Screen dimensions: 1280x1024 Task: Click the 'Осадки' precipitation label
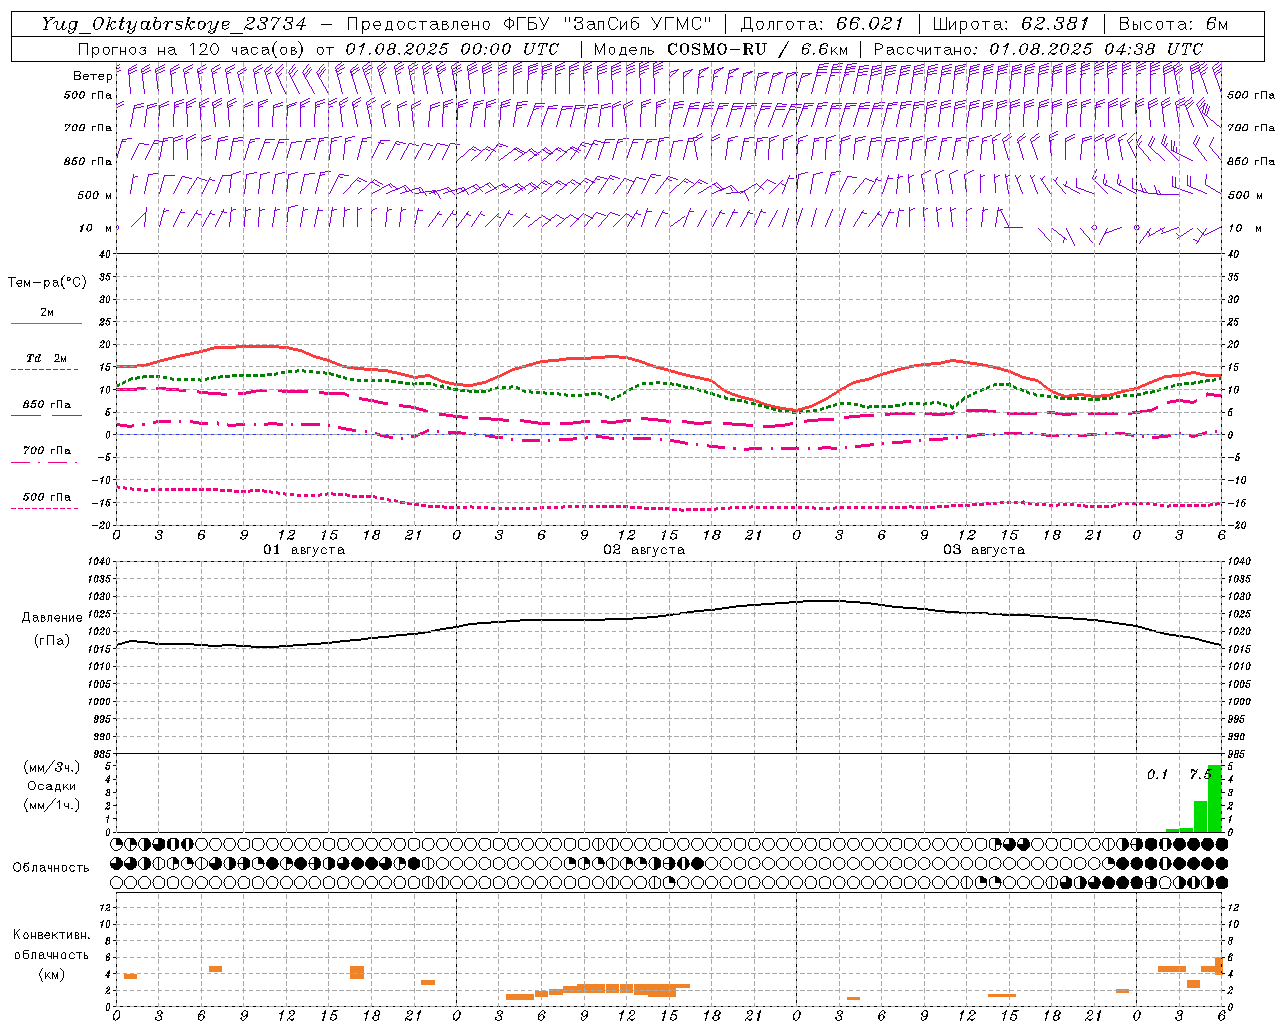(51, 786)
